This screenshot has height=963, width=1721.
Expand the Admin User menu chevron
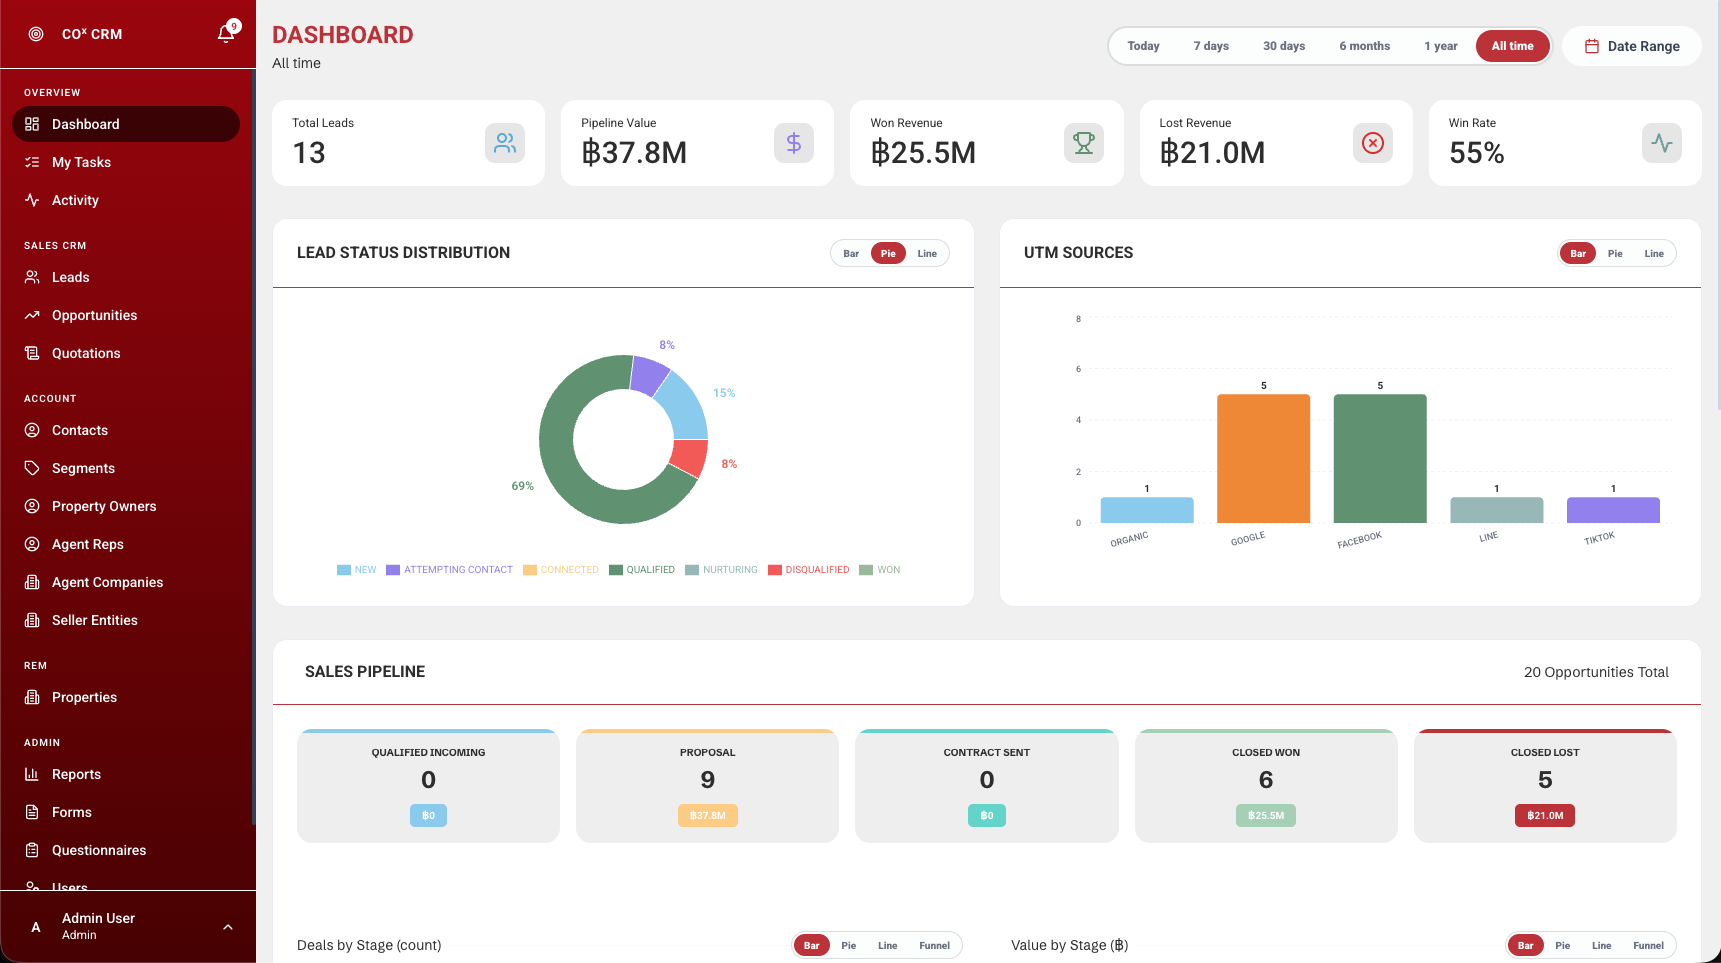pos(228,927)
